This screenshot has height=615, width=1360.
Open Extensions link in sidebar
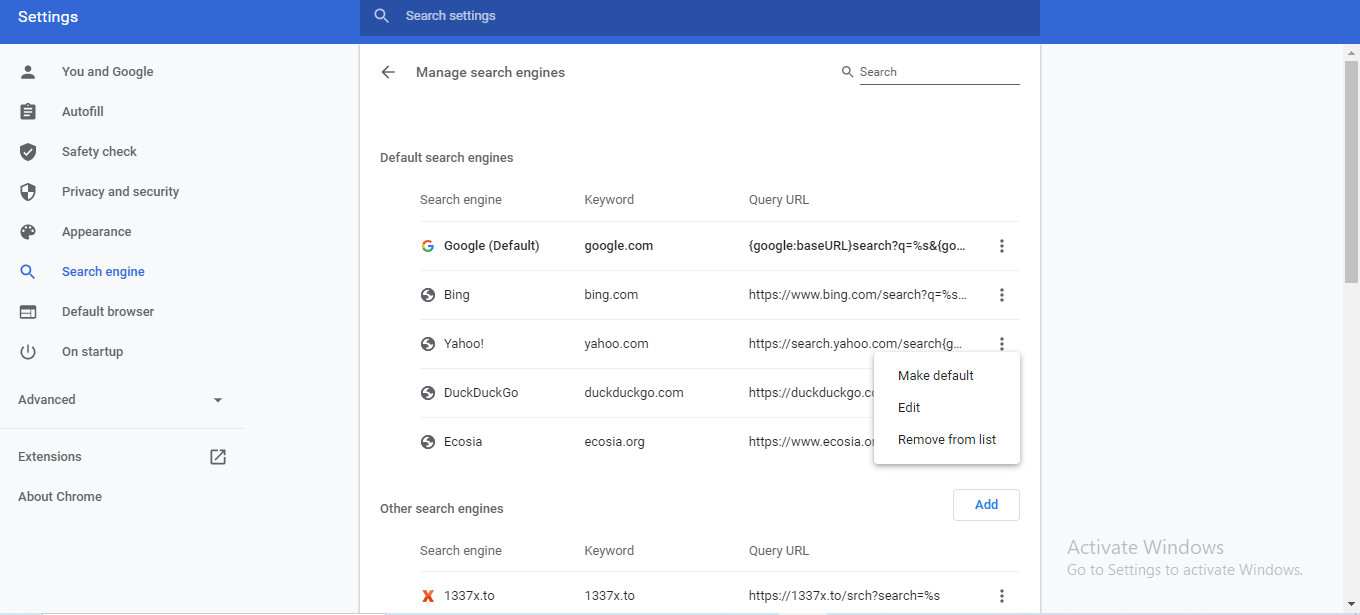pyautogui.click(x=50, y=457)
